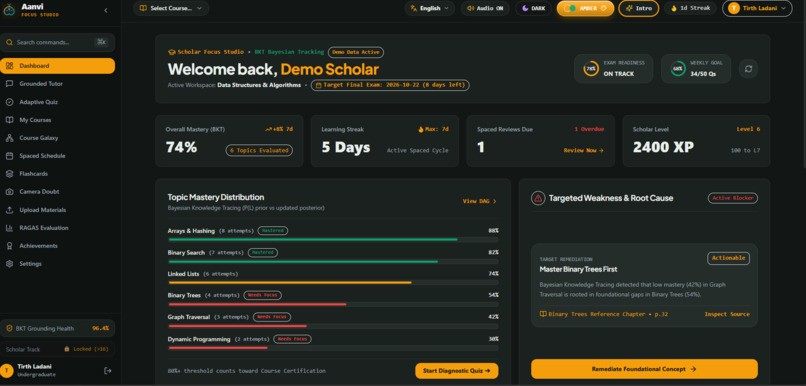Click the Max: 7d flame label

[433, 130]
